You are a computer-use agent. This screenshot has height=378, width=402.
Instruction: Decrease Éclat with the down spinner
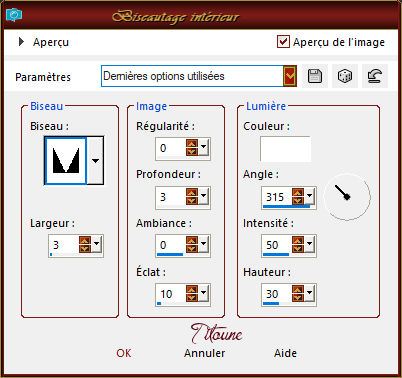[x=192, y=298]
